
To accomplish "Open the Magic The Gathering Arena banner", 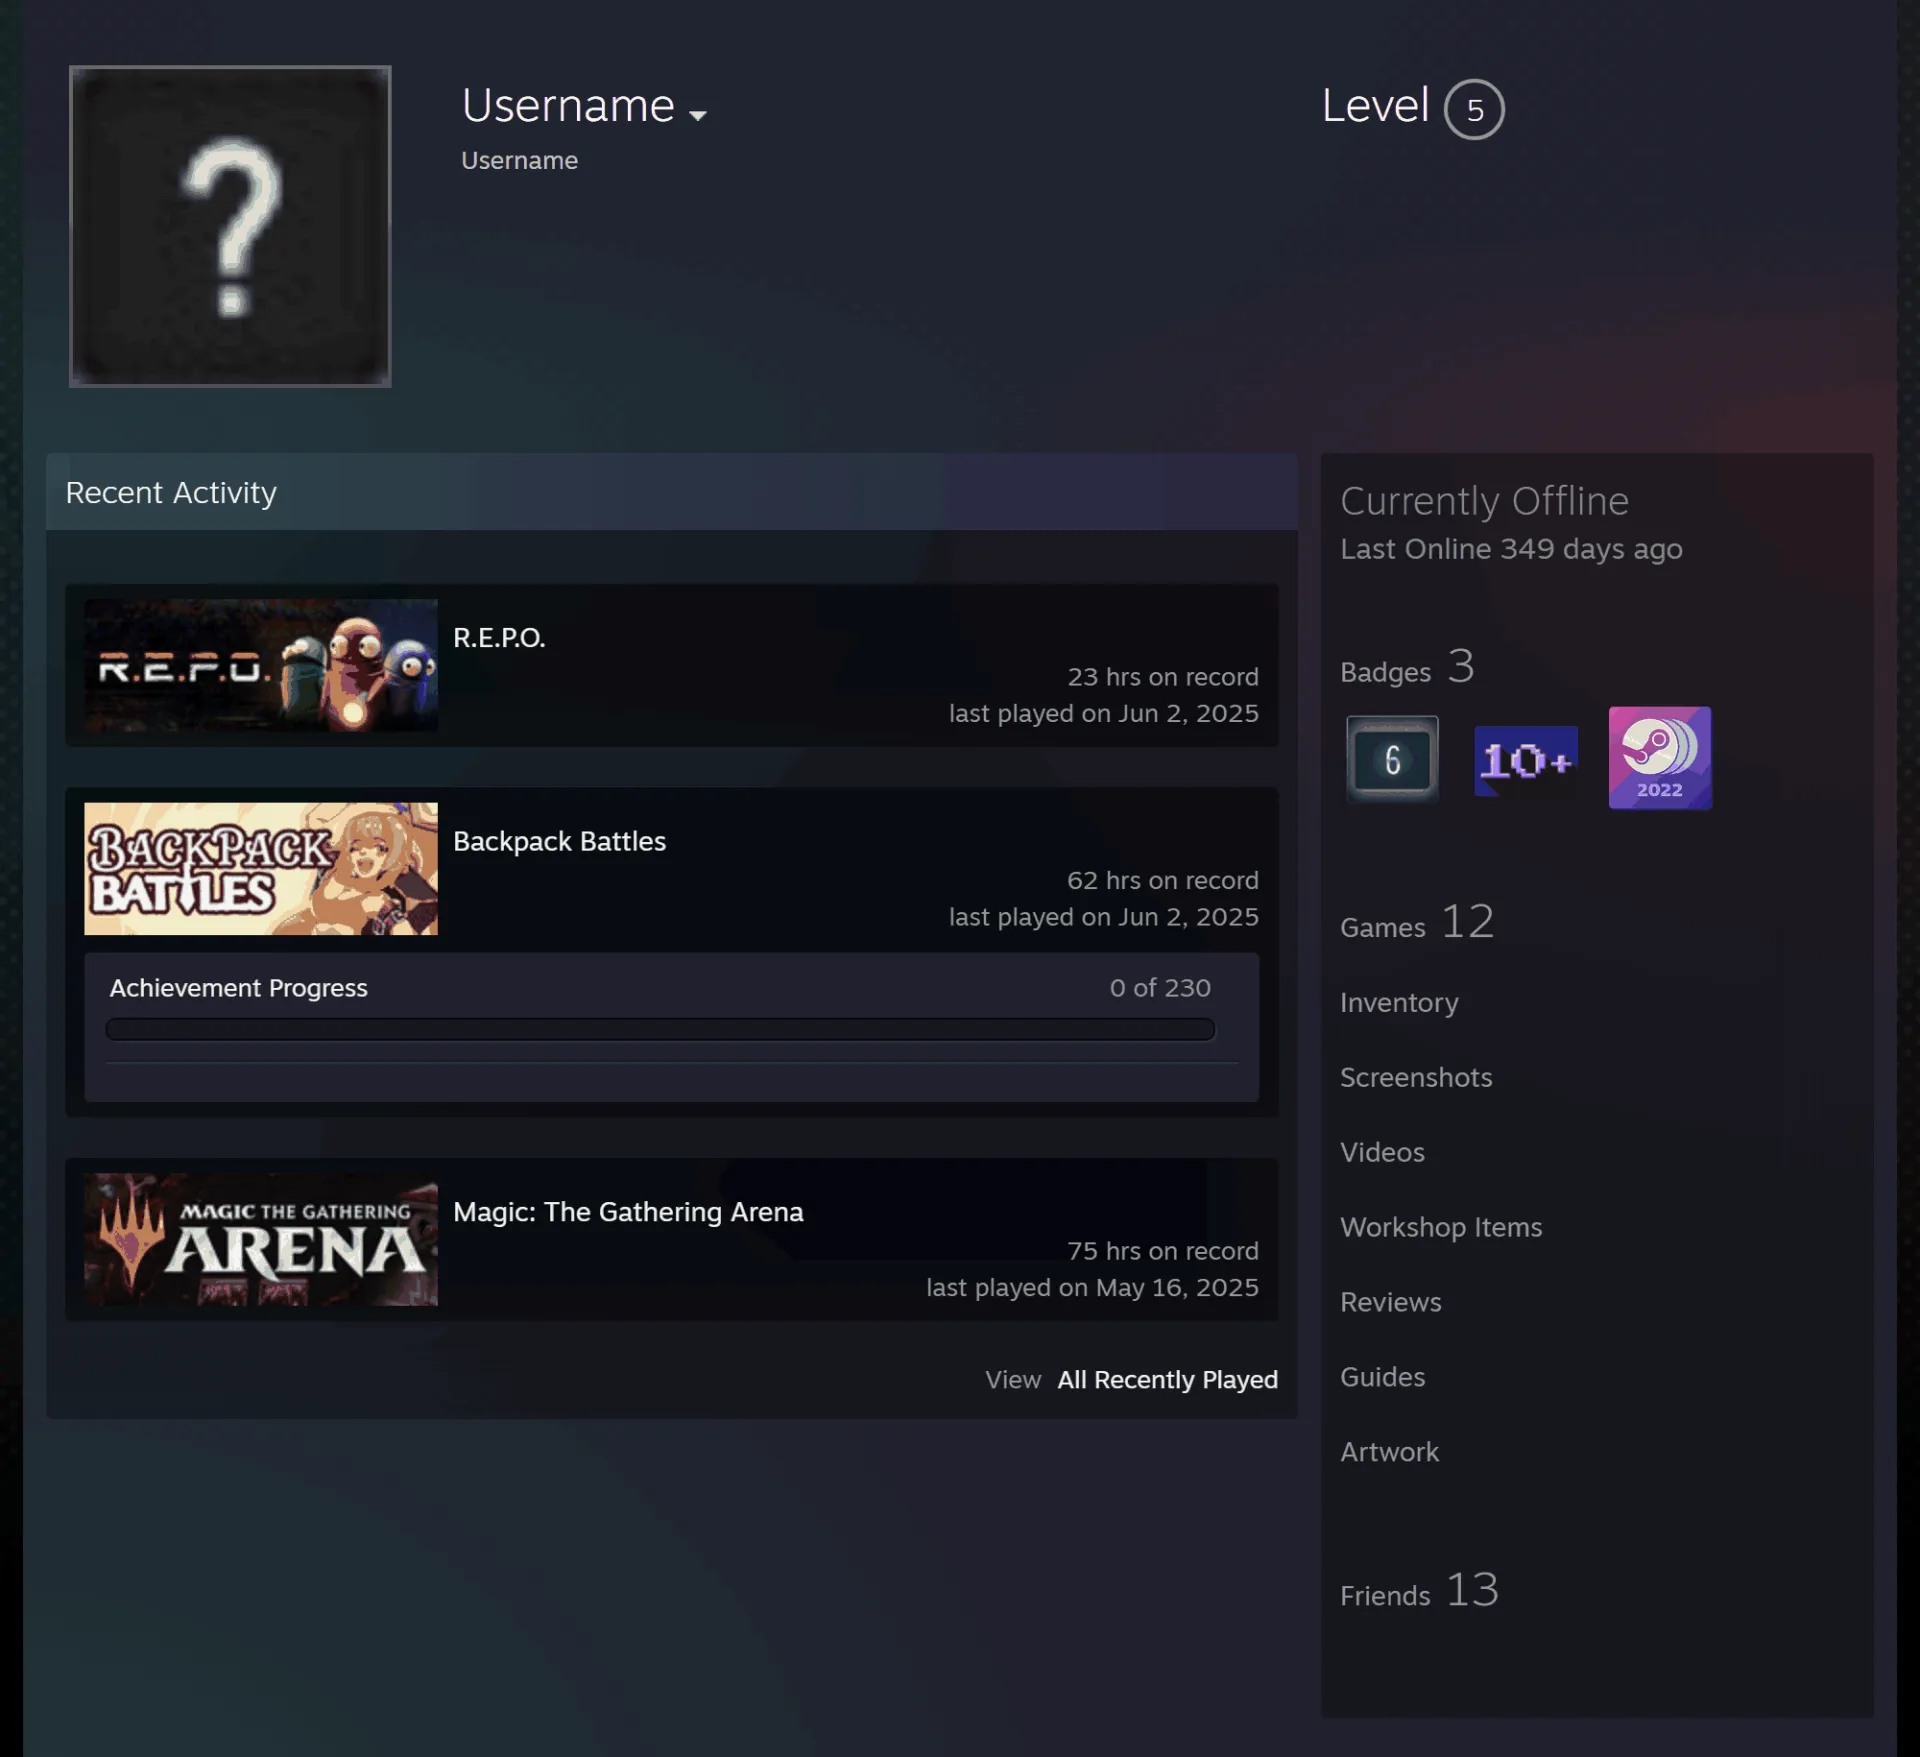I will pyautogui.click(x=261, y=1239).
